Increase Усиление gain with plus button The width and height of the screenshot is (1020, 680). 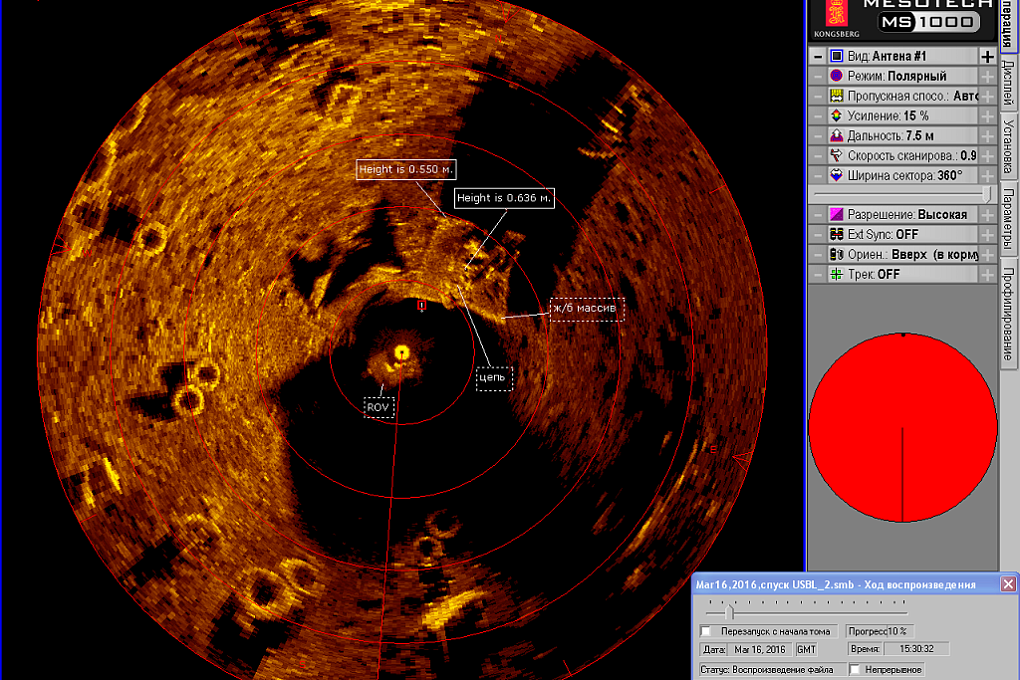987,116
